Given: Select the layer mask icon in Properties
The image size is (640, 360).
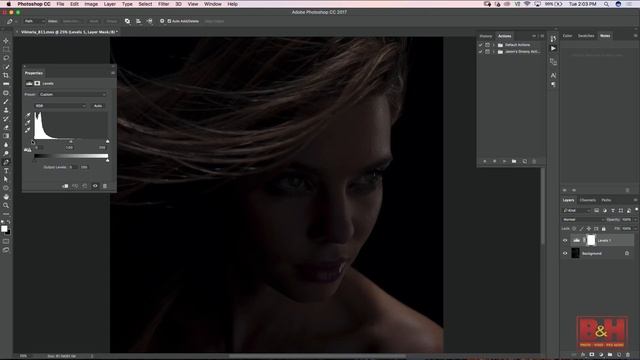Looking at the screenshot, I should (x=37, y=83).
